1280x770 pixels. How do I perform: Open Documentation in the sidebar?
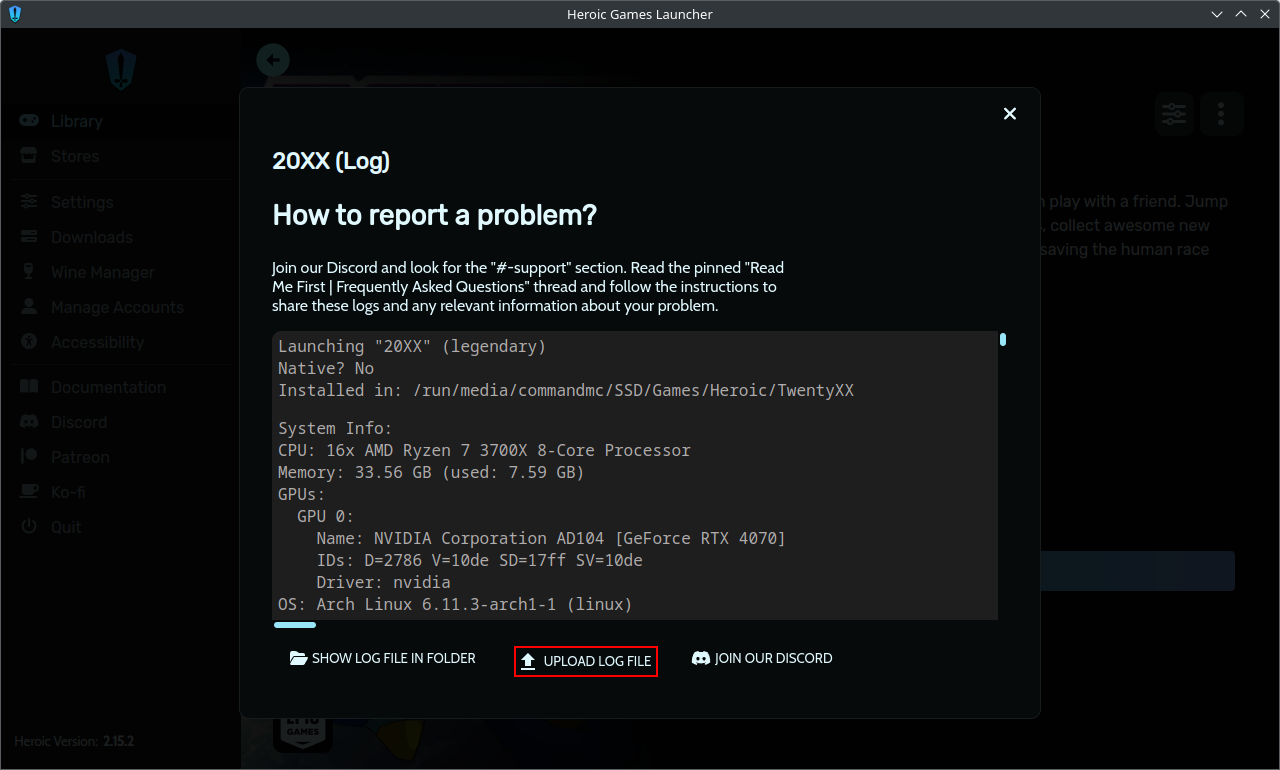[x=108, y=387]
